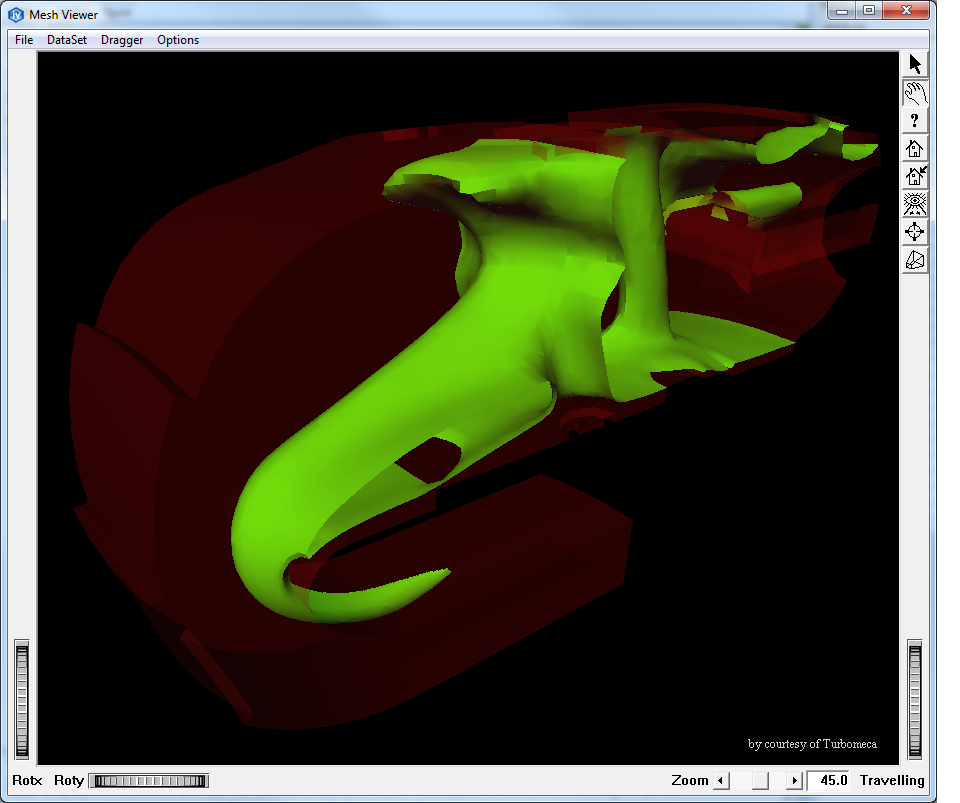960x803 pixels.
Task: Click the Zoom left arrow button
Action: 721,780
